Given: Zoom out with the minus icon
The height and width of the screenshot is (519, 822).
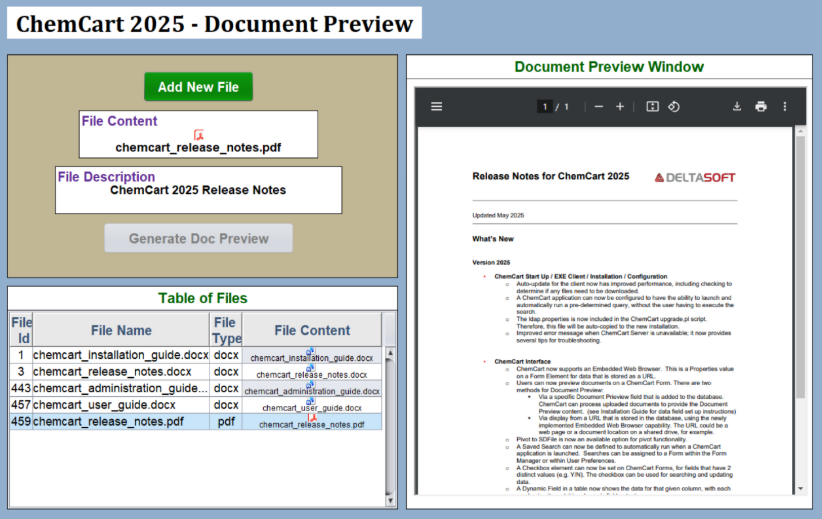Looking at the screenshot, I should pos(599,107).
